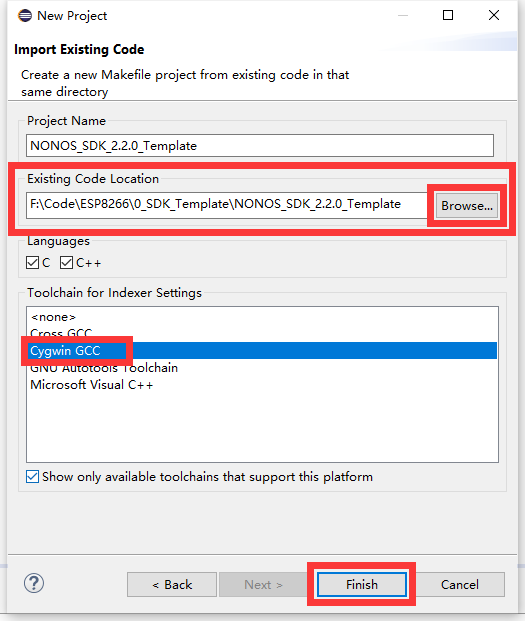Viewport: 525px width, 621px height.
Task: Click the Project Name text field
Action: click(260, 145)
